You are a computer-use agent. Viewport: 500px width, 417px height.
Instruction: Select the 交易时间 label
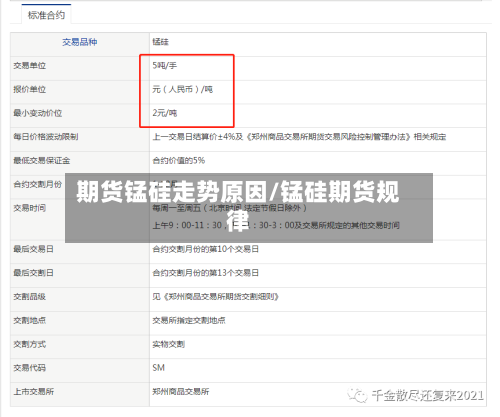pos(30,208)
